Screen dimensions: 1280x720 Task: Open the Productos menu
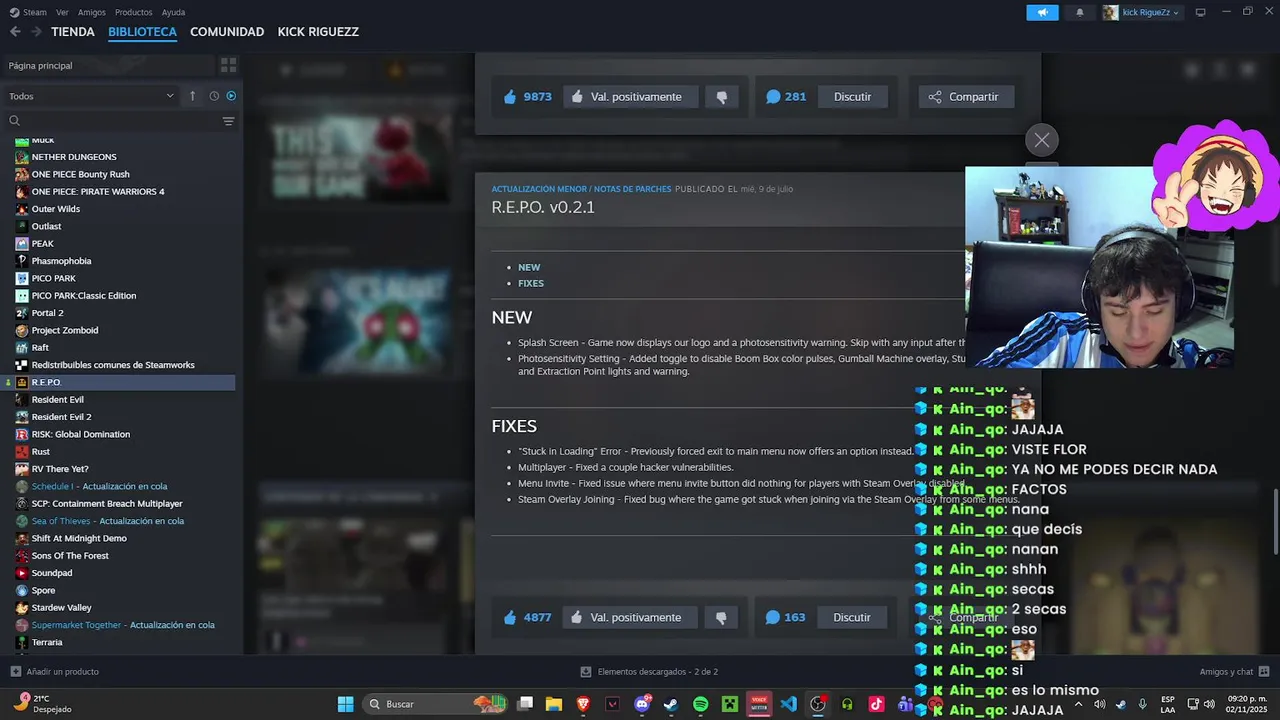point(134,12)
